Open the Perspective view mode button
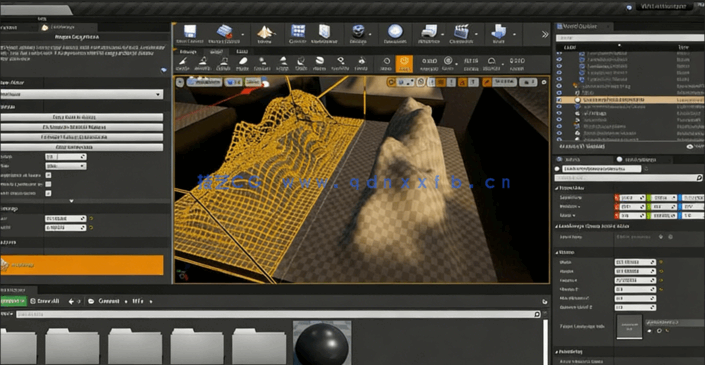The width and height of the screenshot is (705, 365). pyautogui.click(x=205, y=82)
